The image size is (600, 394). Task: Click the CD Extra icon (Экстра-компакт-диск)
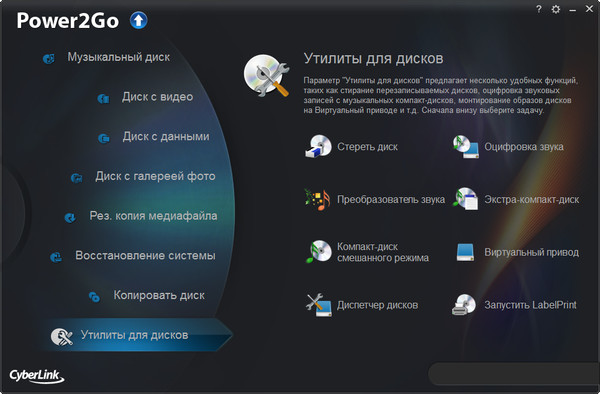pyautogui.click(x=465, y=199)
